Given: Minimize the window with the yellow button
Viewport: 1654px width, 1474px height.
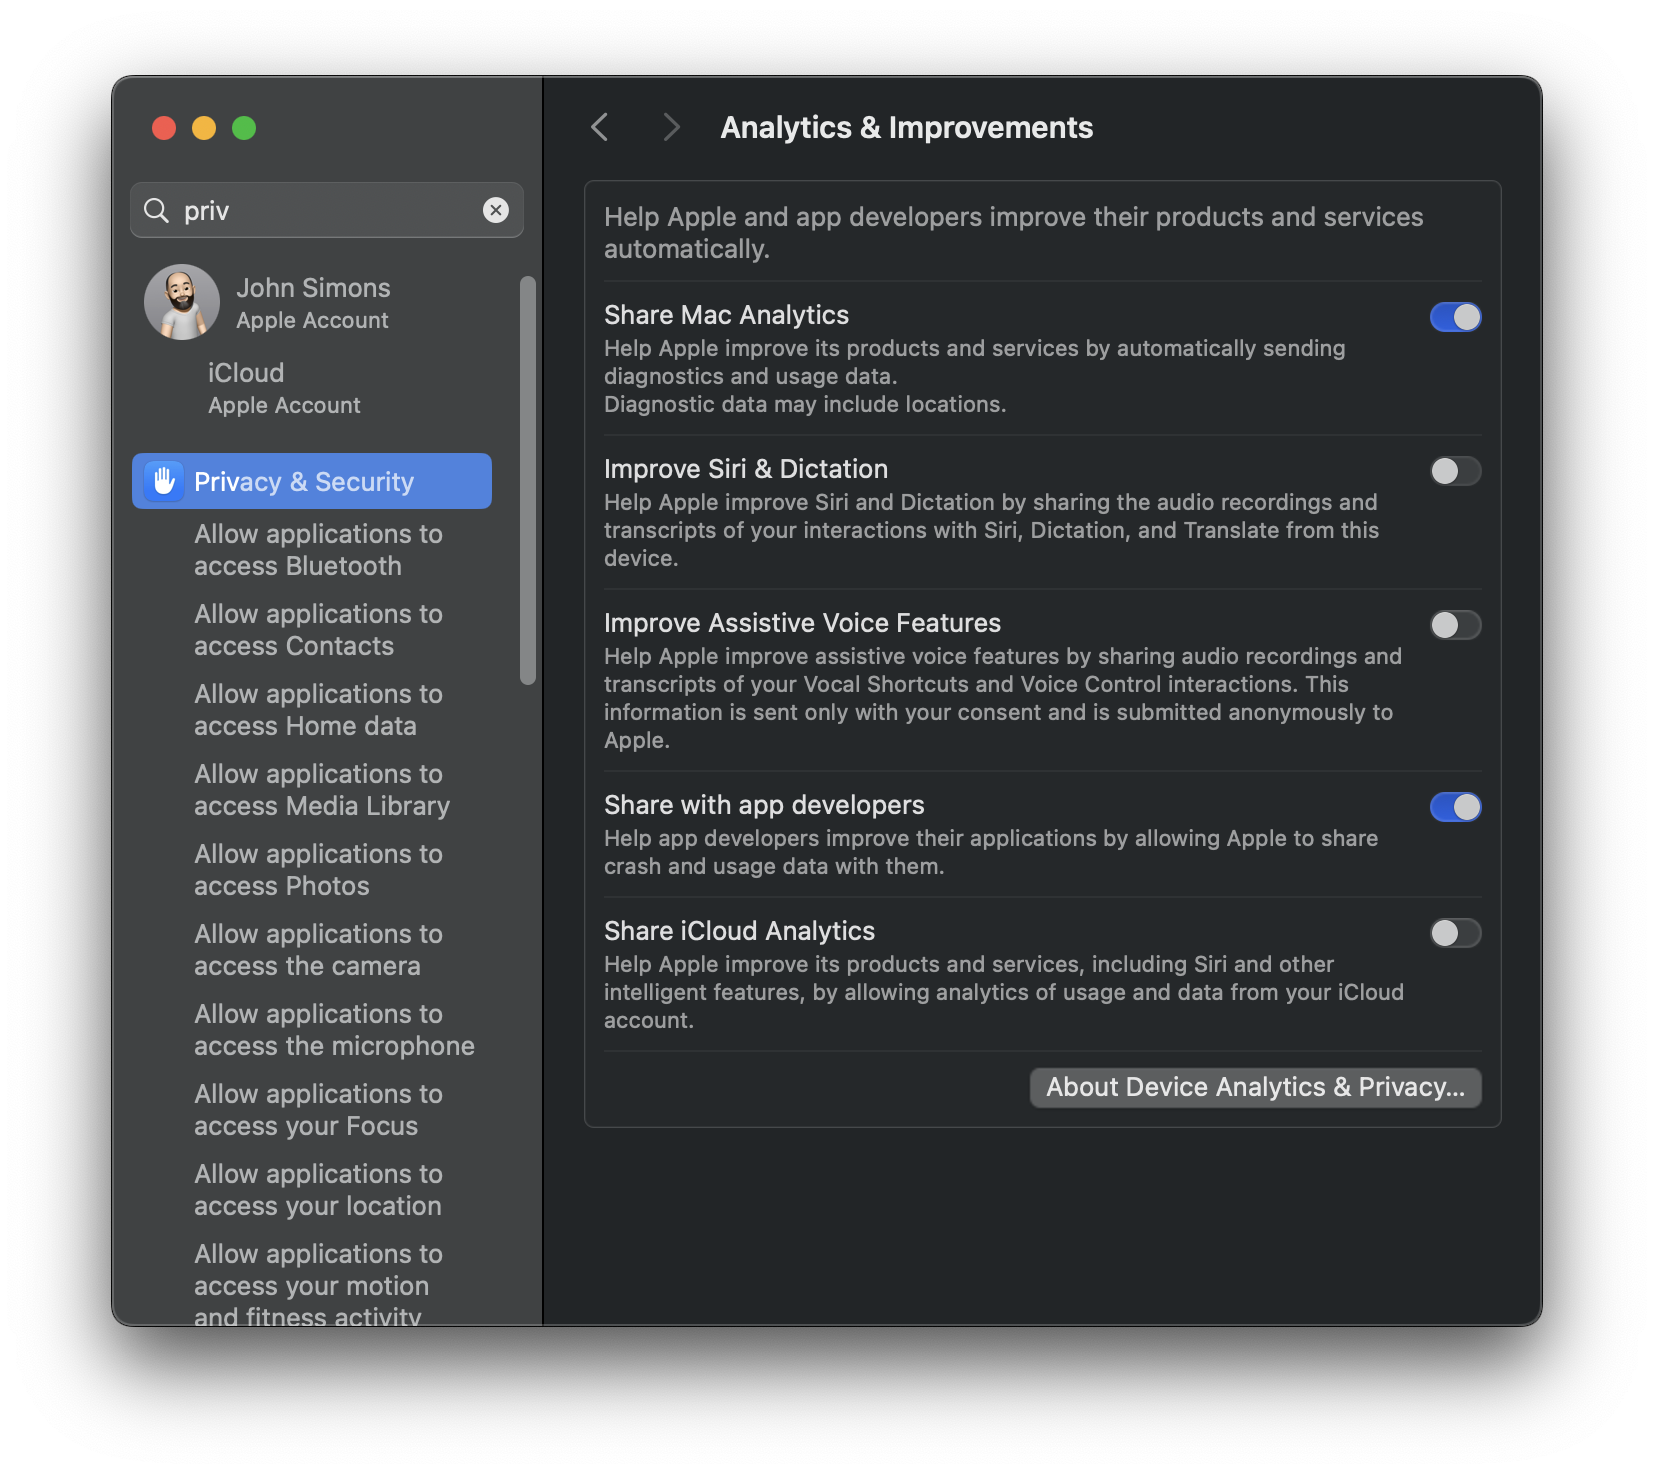Looking at the screenshot, I should click(204, 128).
